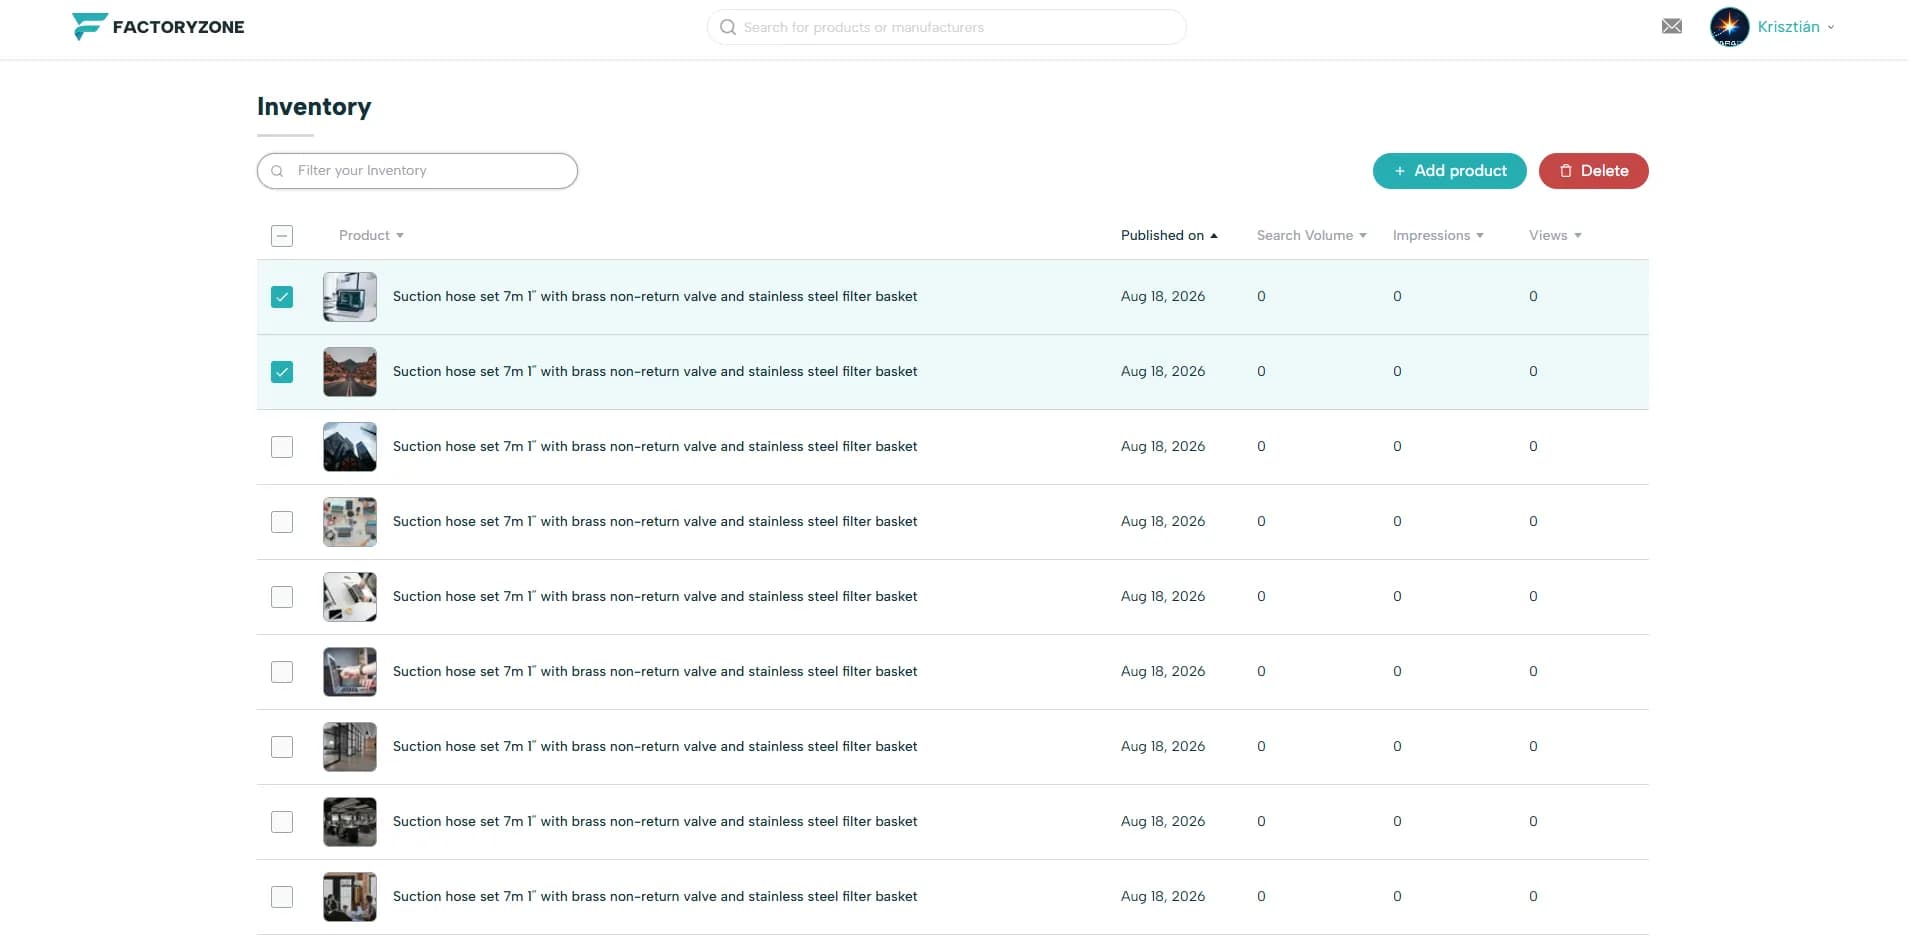The image size is (1909, 936).
Task: Click the Add product button
Action: coord(1449,171)
